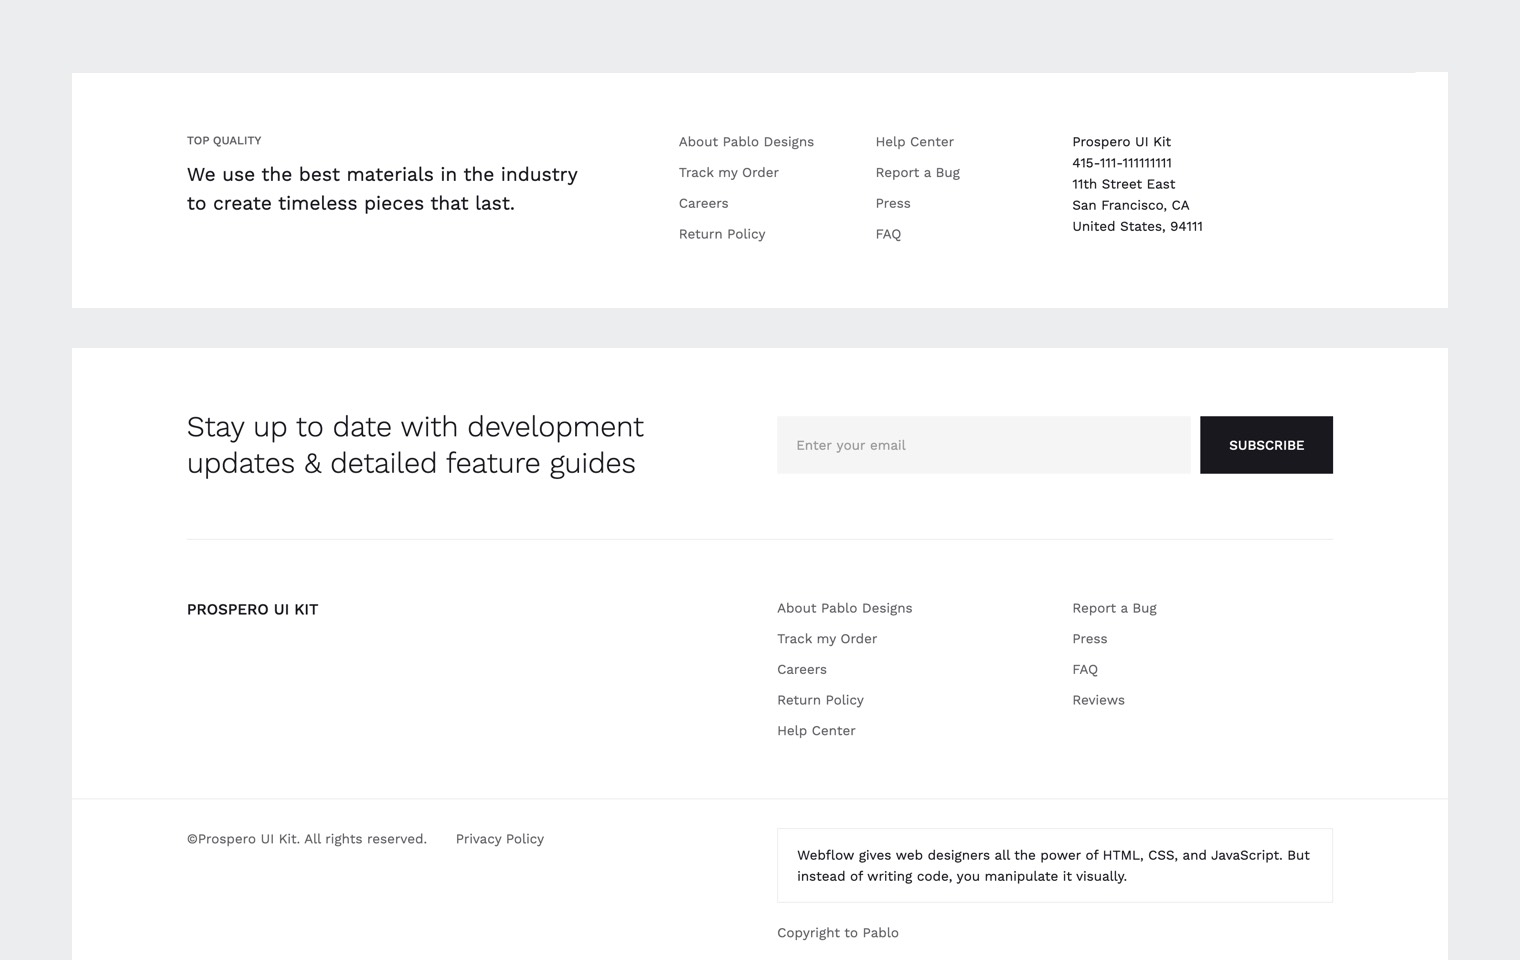This screenshot has width=1520, height=960.
Task: Open Return Policy in top footer
Action: (721, 234)
